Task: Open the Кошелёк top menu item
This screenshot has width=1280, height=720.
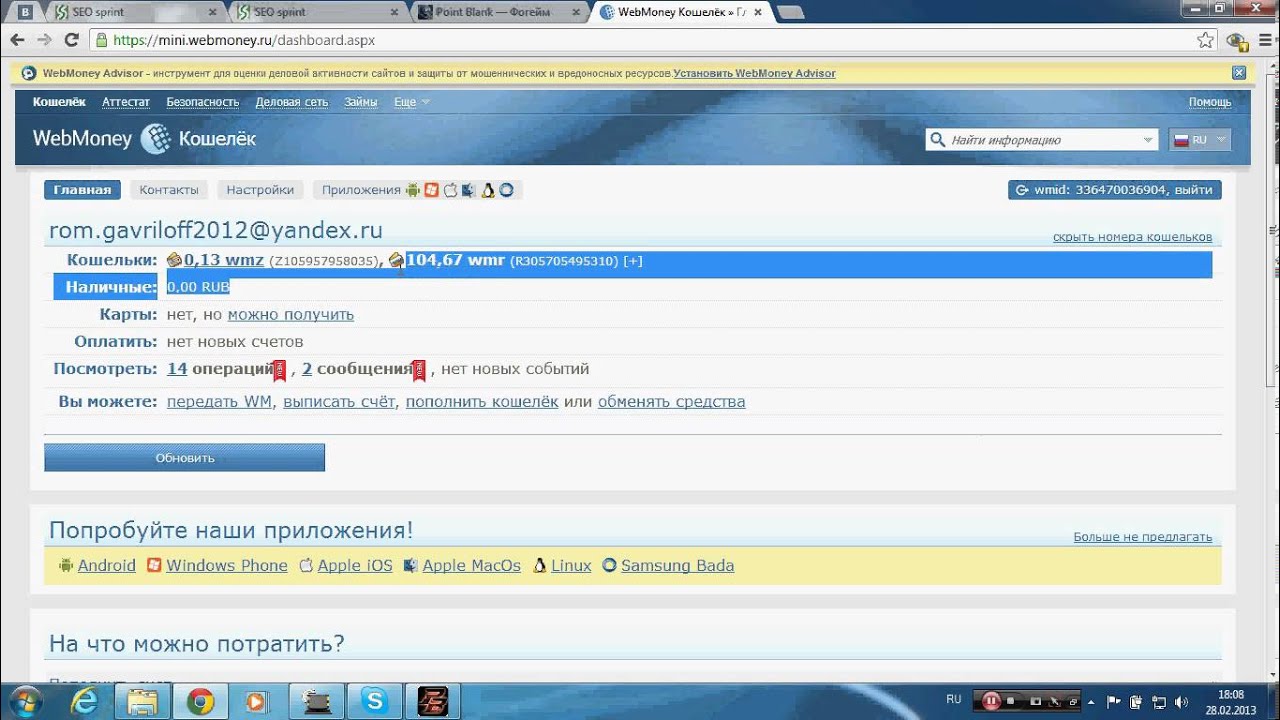Action: click(59, 102)
